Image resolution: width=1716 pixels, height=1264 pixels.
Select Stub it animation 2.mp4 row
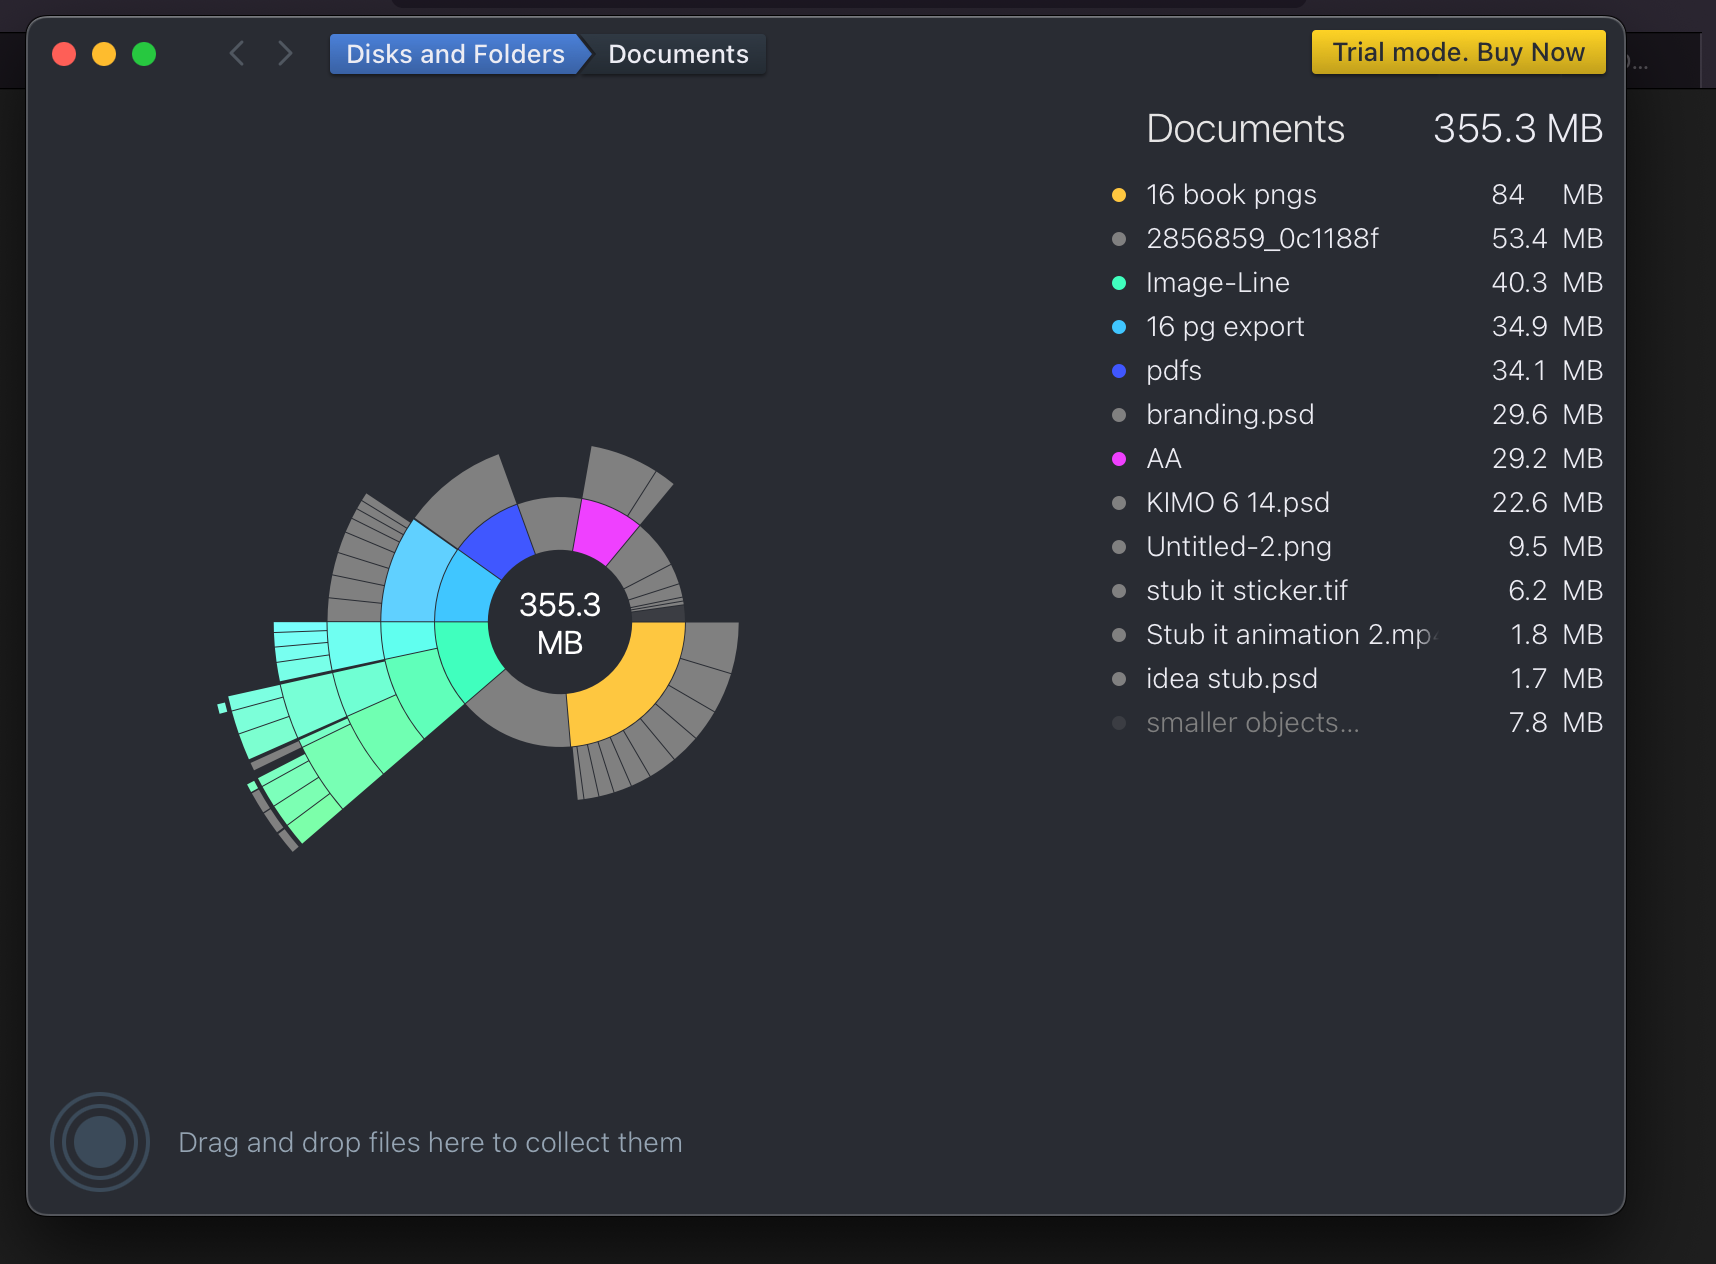1357,635
